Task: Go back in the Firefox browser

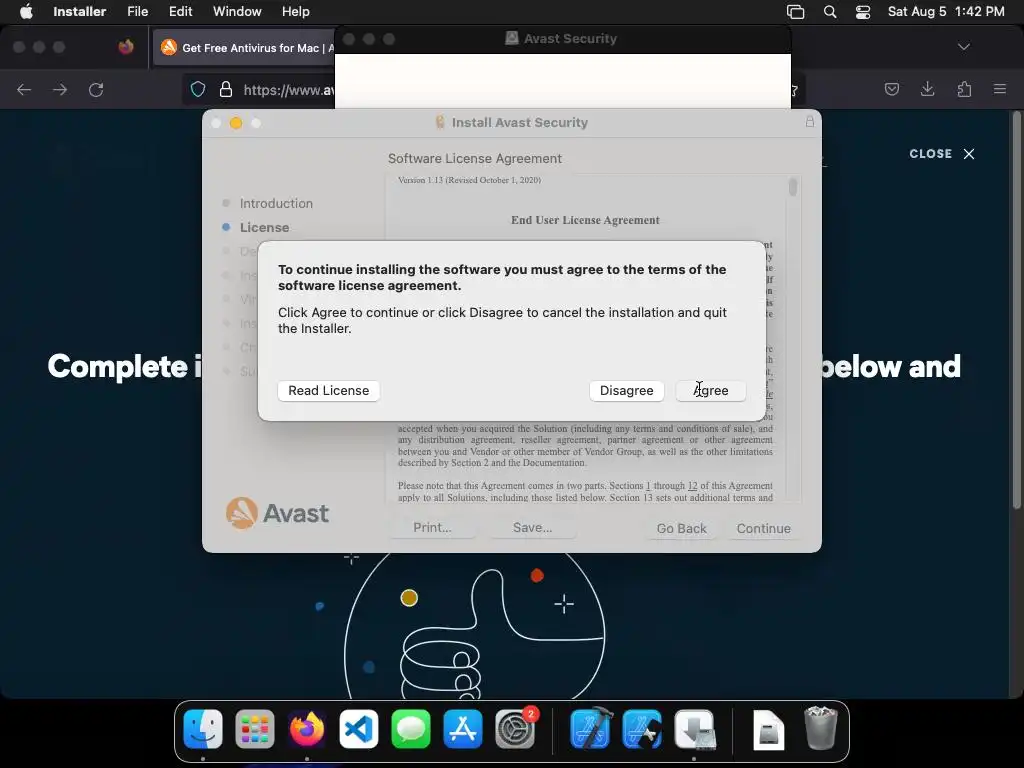Action: [x=24, y=89]
